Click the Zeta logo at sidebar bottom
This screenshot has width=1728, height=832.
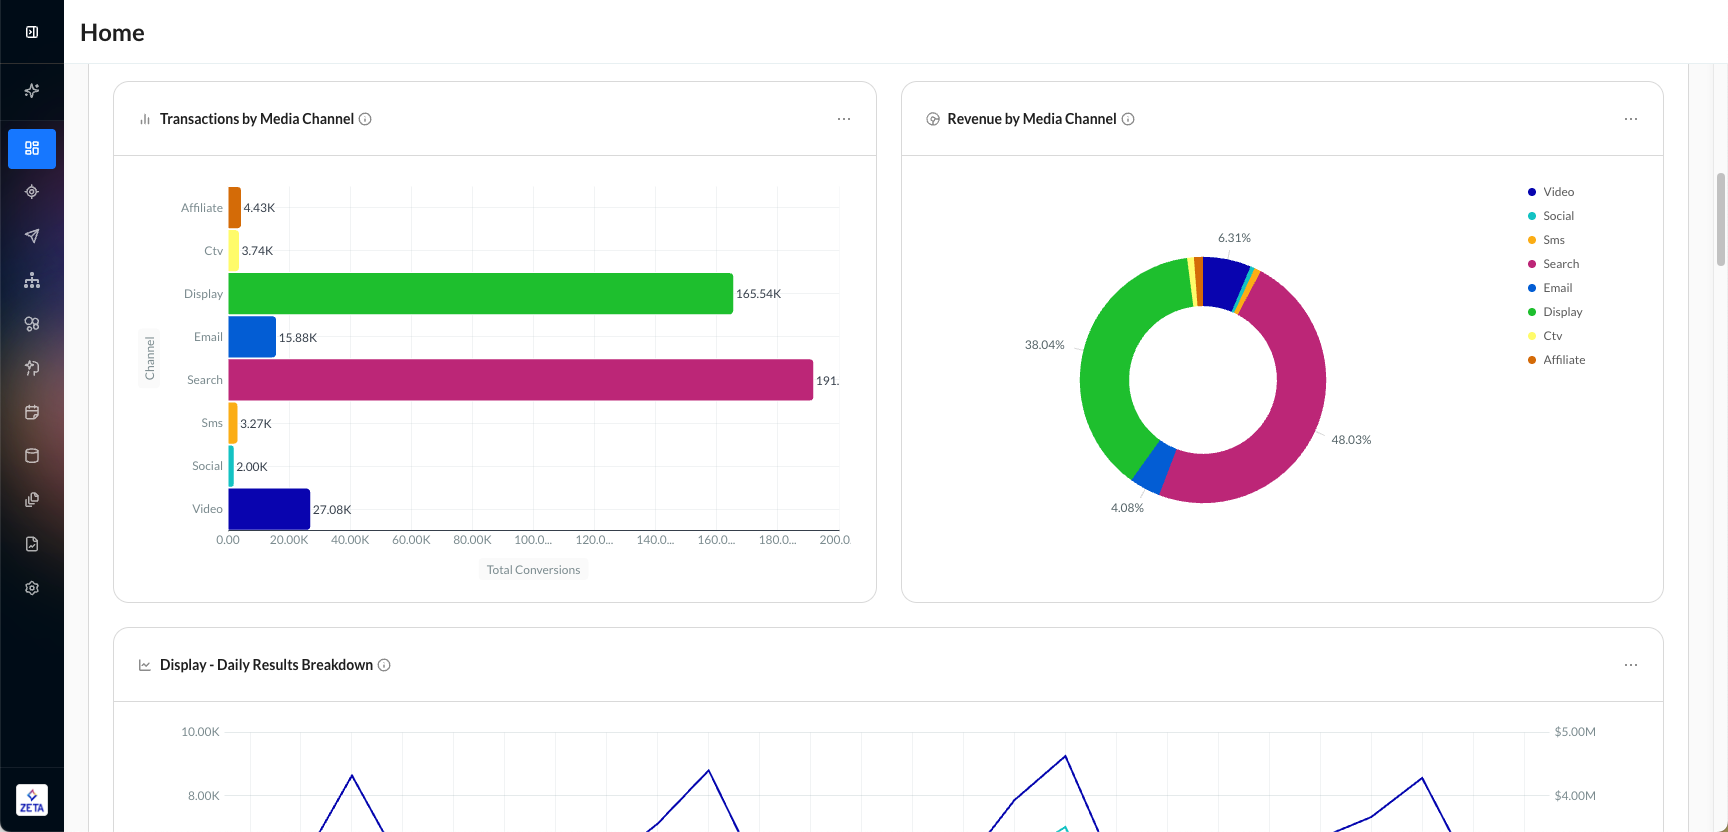pos(32,800)
